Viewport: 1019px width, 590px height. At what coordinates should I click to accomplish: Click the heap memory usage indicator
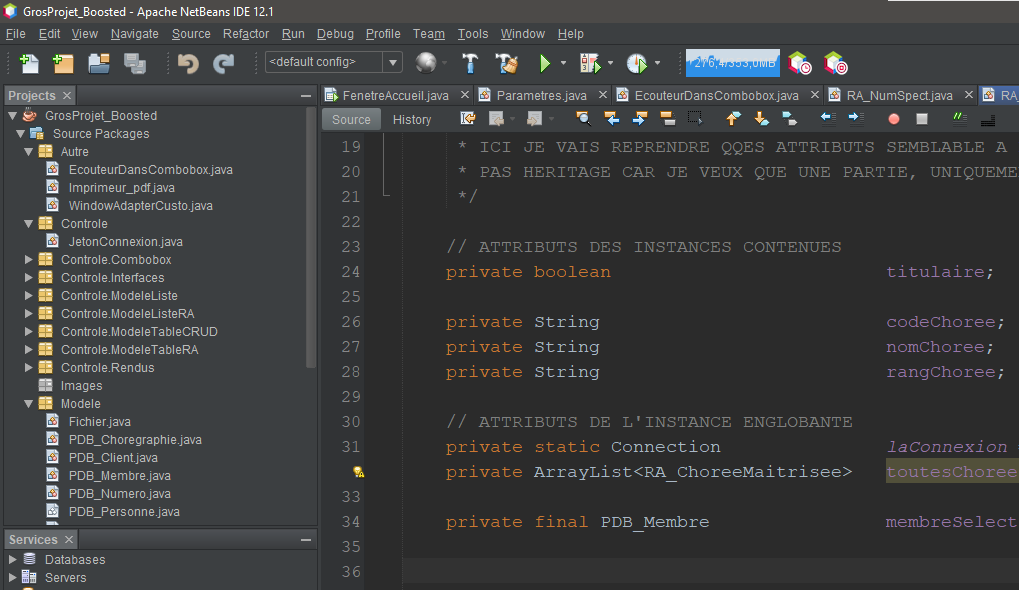733,62
